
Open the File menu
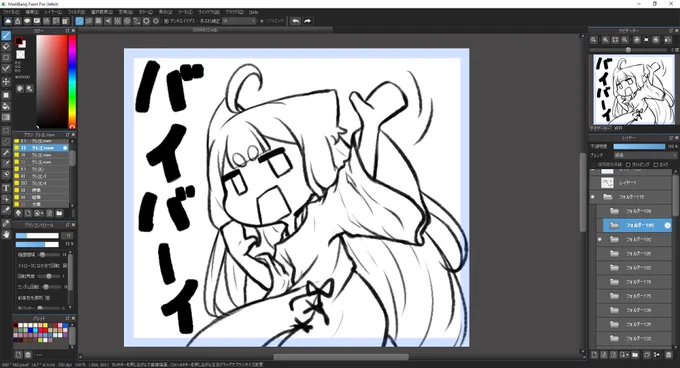[11, 12]
